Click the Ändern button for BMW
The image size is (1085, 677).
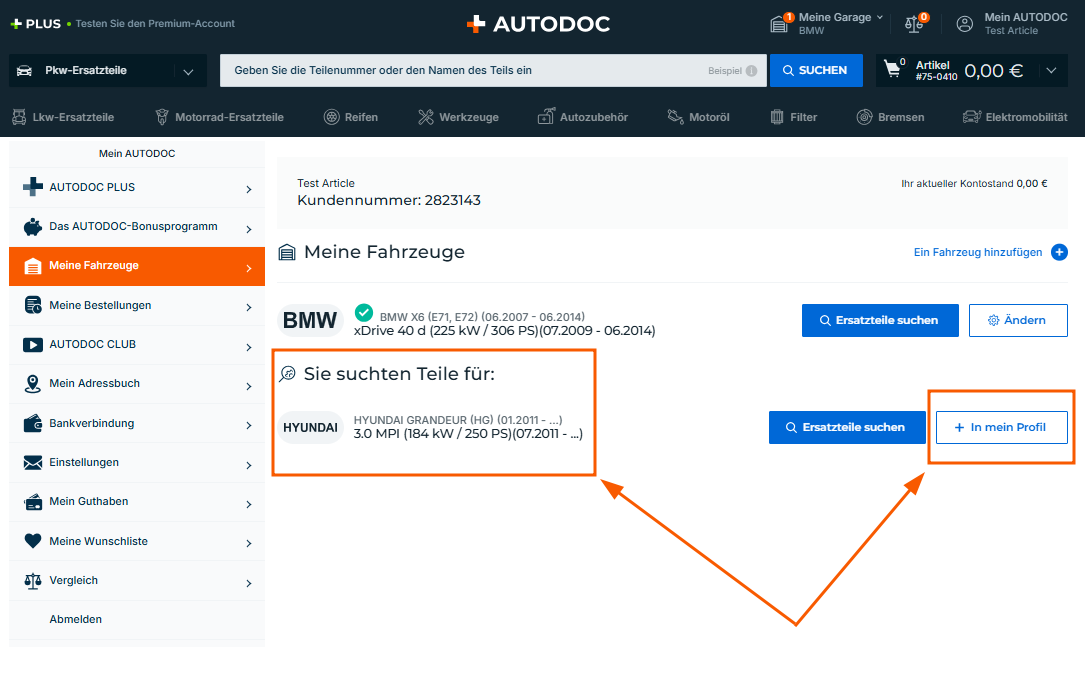click(x=1018, y=320)
